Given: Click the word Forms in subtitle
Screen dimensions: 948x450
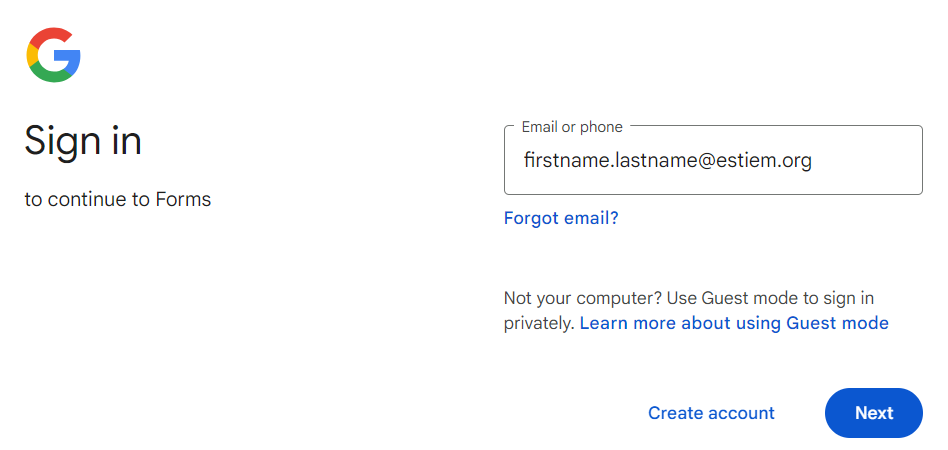Looking at the screenshot, I should [183, 199].
